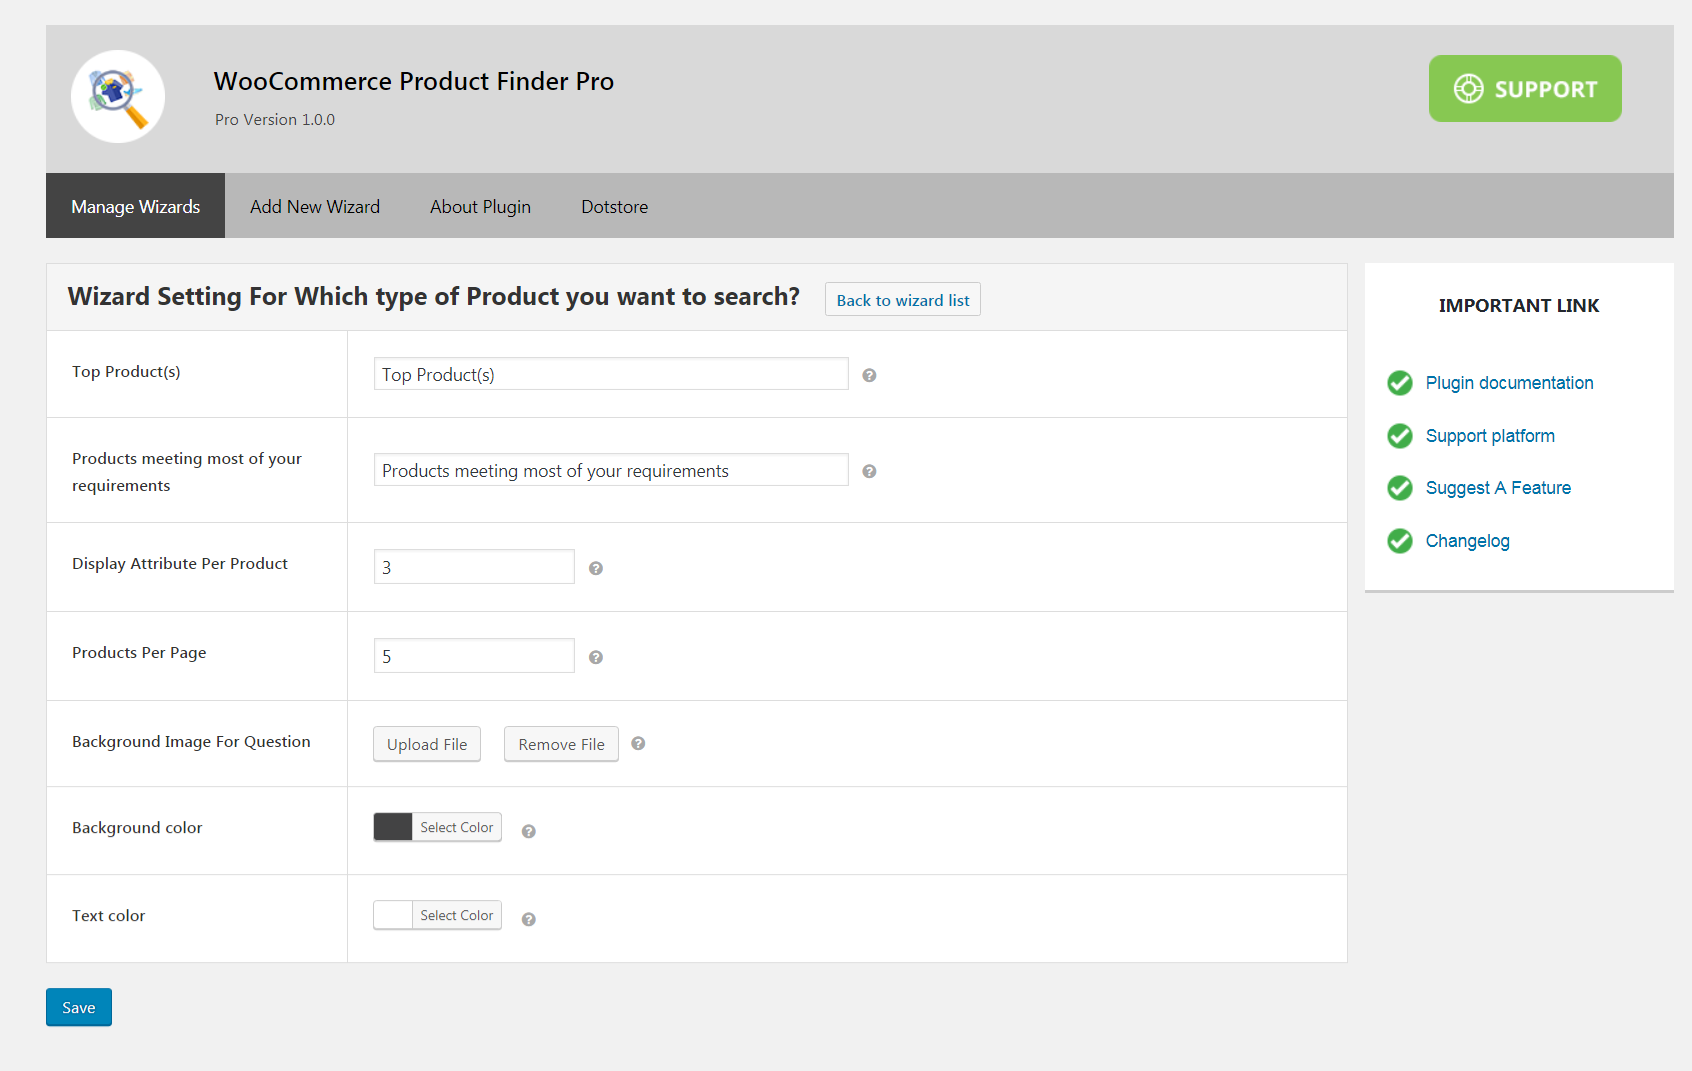Click the Display Attribute Per Product label
This screenshot has width=1692, height=1071.
pos(180,564)
